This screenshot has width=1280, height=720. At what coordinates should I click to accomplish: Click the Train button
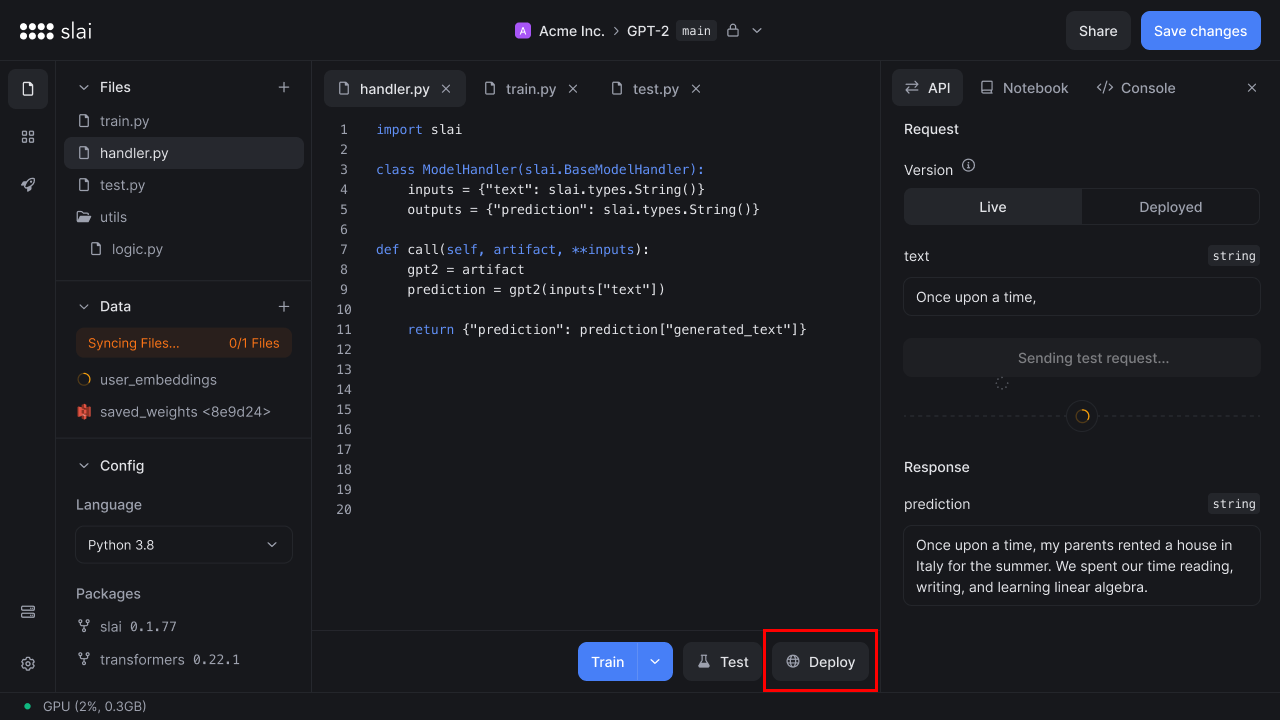point(608,662)
